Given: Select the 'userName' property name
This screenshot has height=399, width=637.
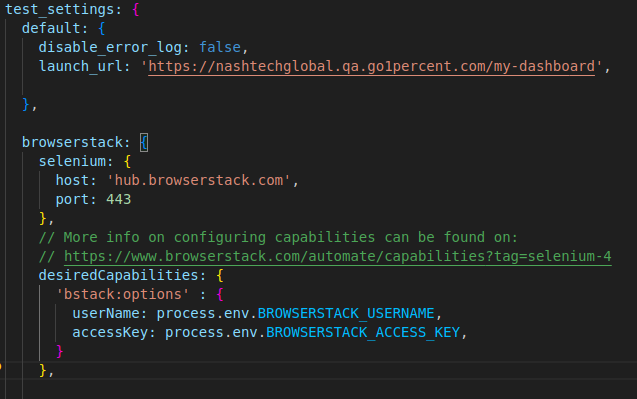Looking at the screenshot, I should 106,313.
